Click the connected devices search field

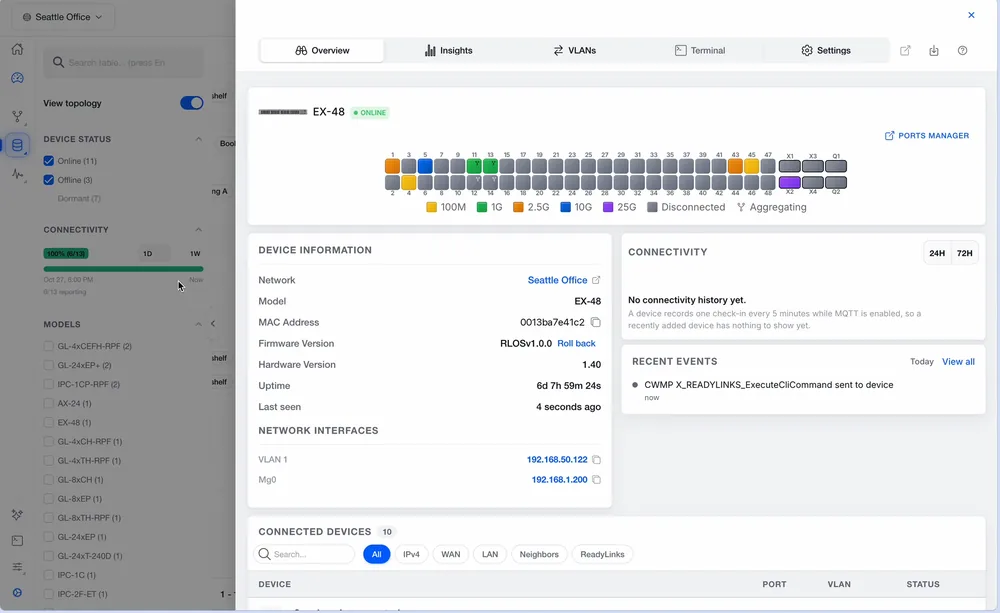[304, 554]
